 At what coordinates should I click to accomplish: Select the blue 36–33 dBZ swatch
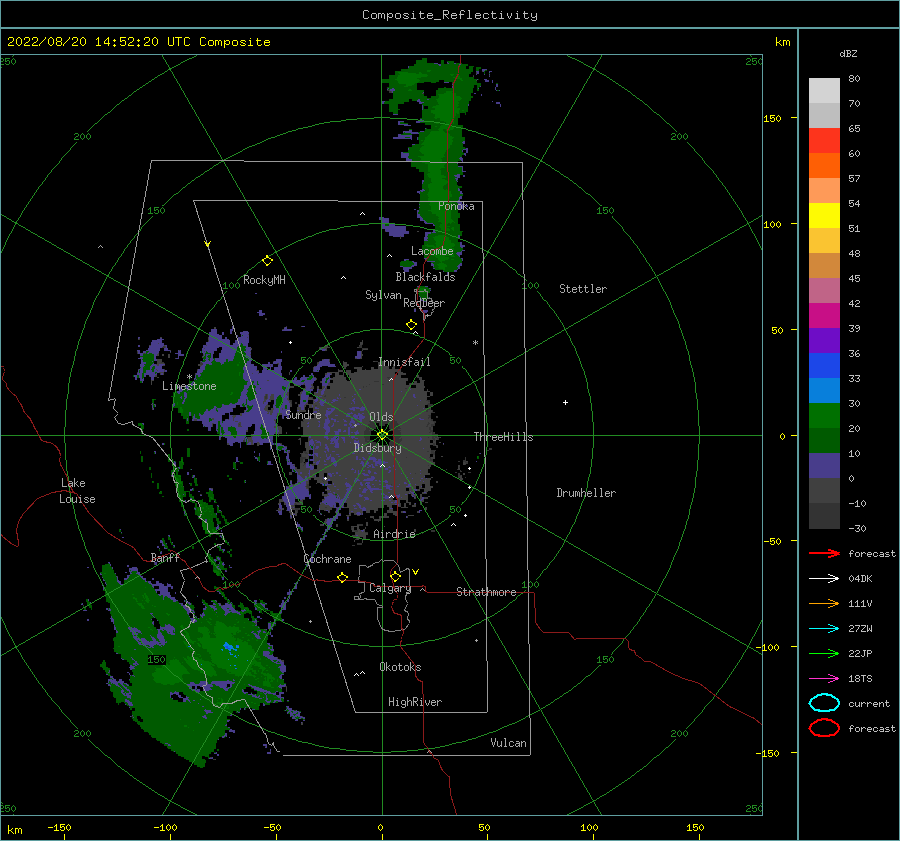(824, 366)
